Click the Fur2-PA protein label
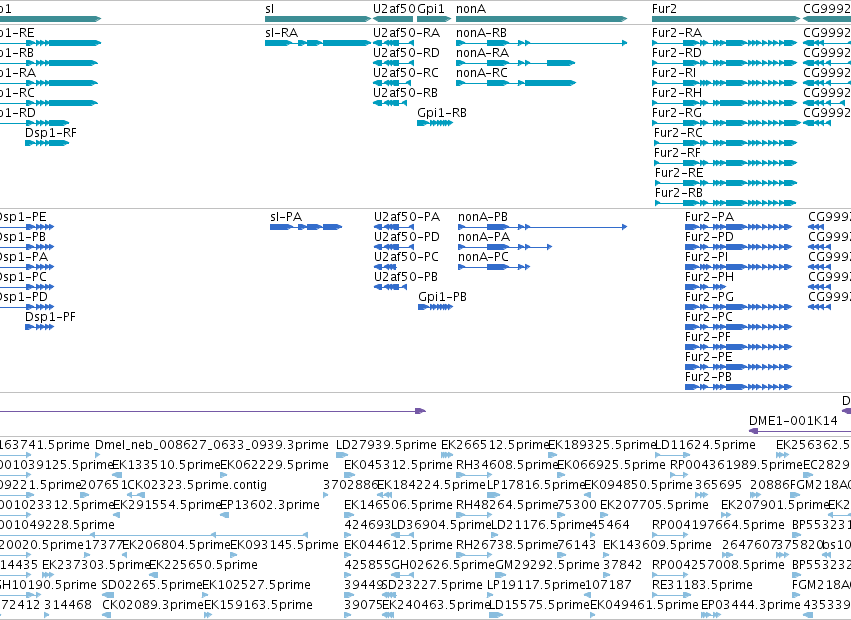This screenshot has width=851, height=620. [709, 217]
